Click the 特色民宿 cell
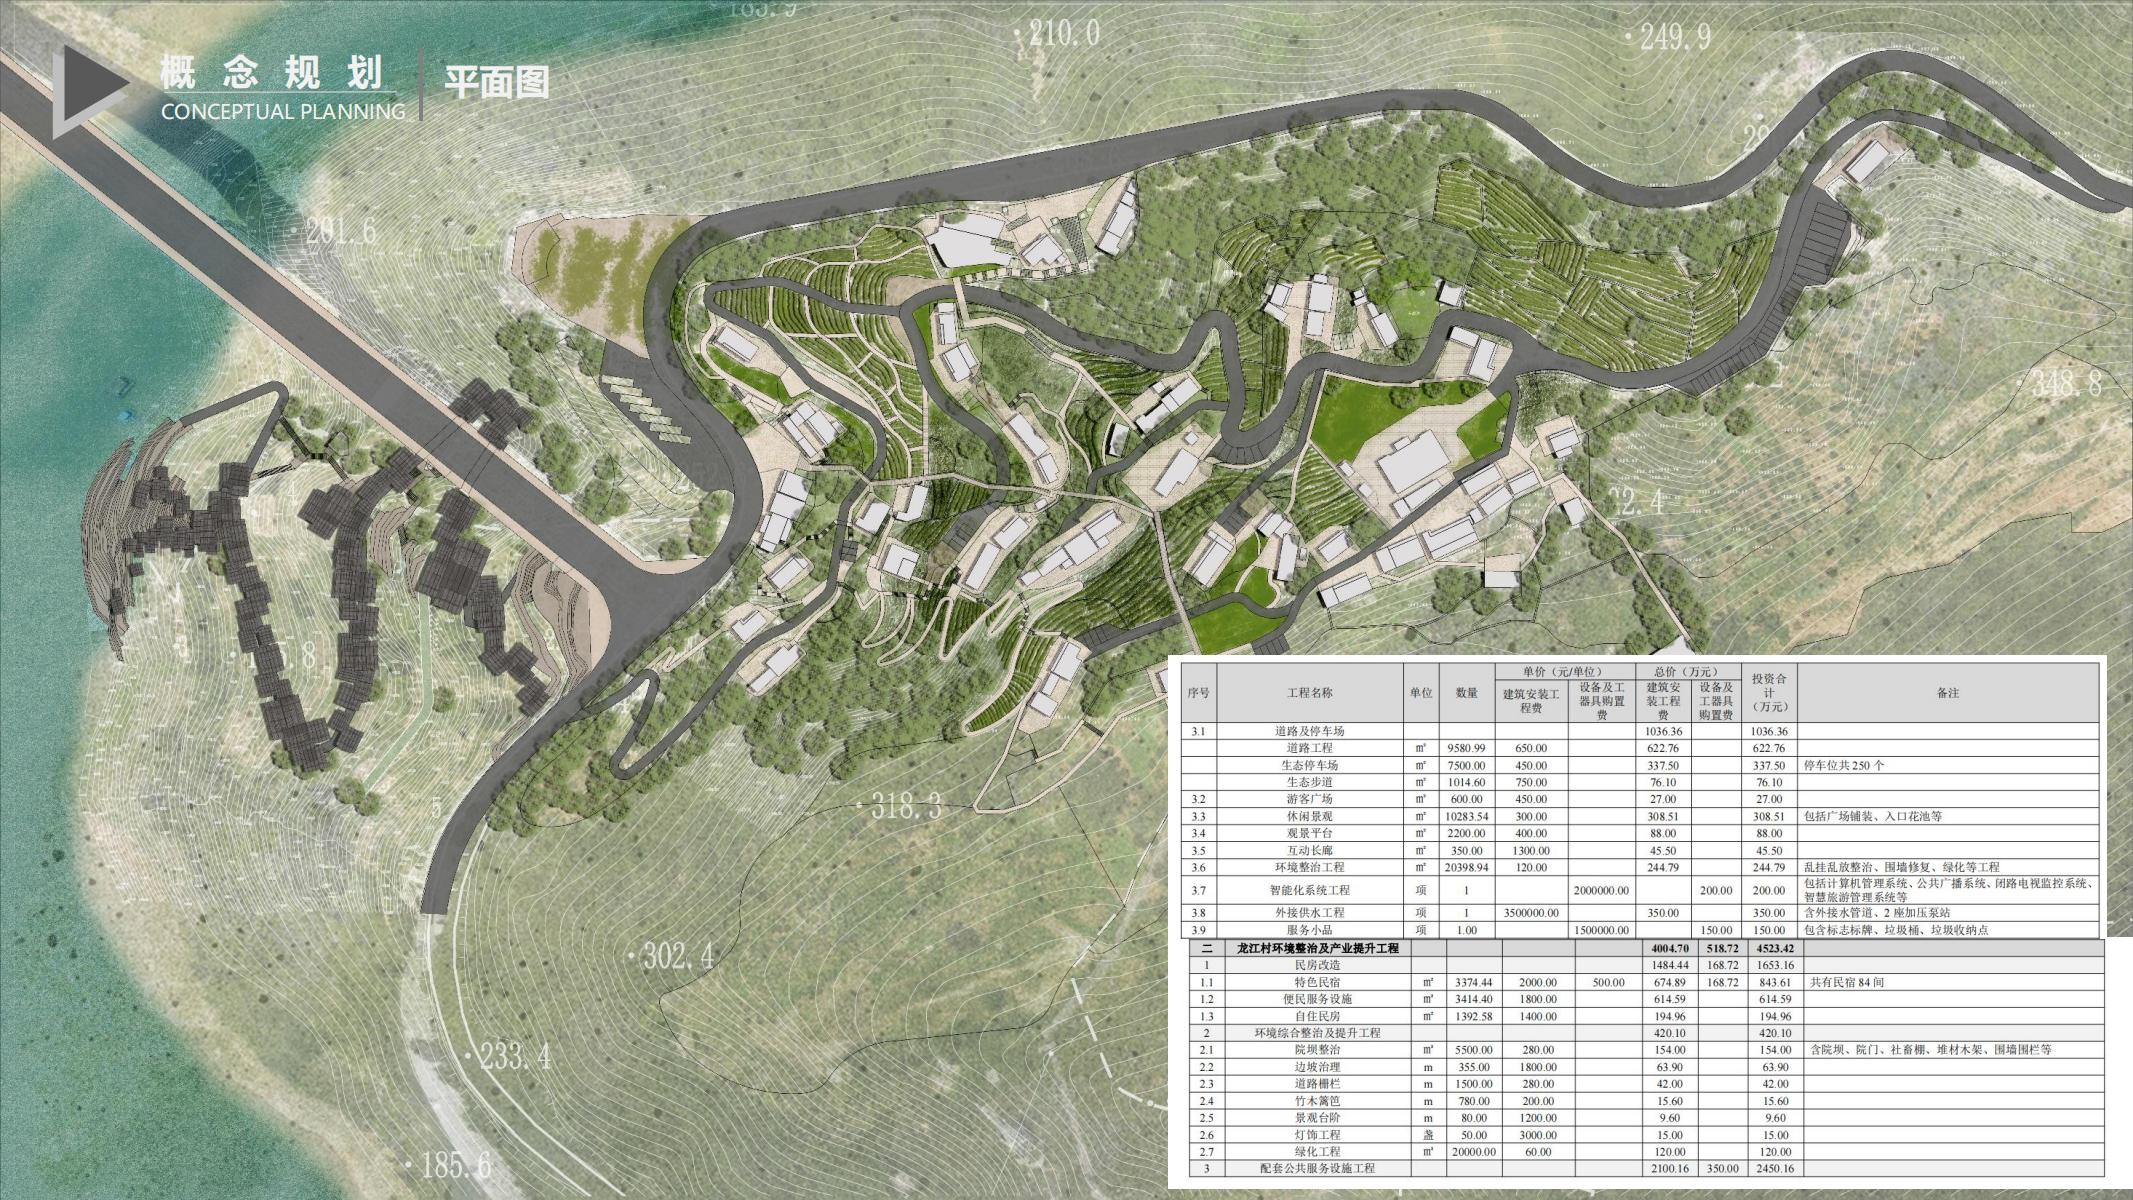The width and height of the screenshot is (2133, 1200). point(1318,982)
